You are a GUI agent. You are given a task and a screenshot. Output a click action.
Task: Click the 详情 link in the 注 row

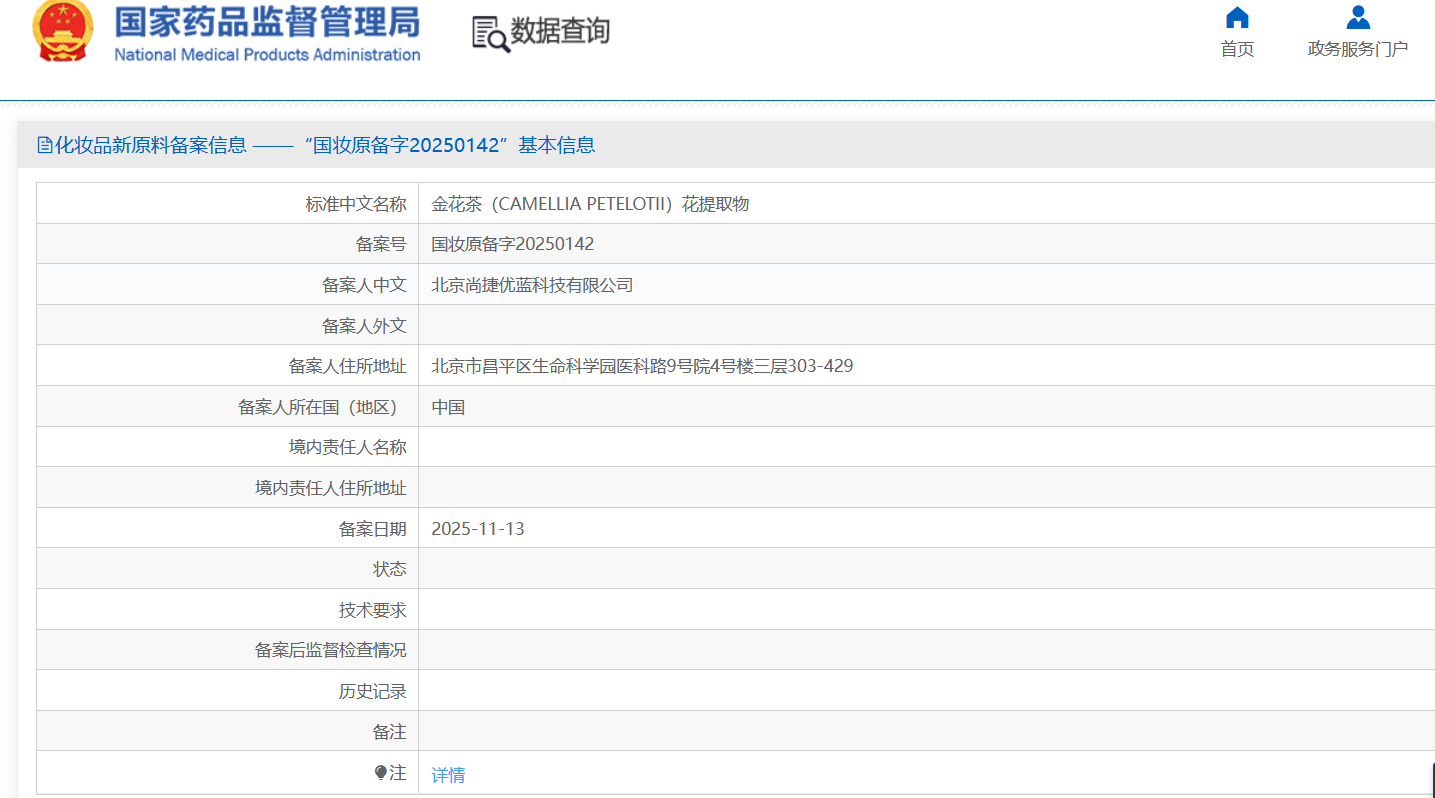(x=448, y=775)
